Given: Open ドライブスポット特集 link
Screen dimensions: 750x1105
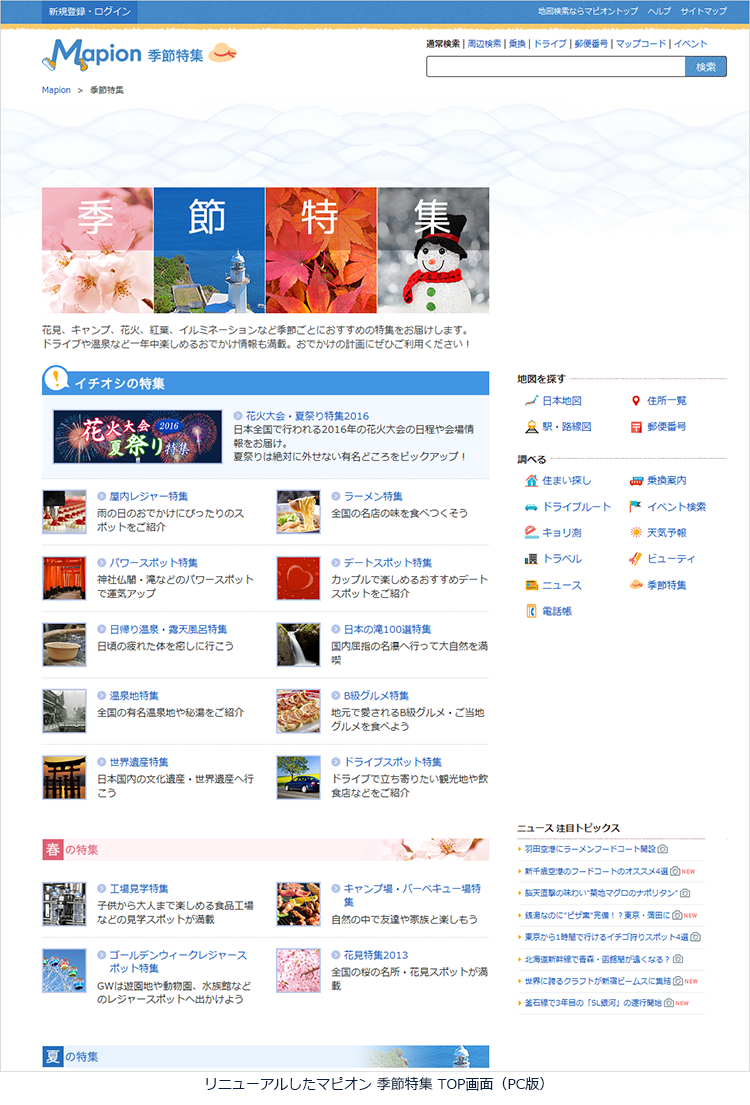Looking at the screenshot, I should click(393, 762).
